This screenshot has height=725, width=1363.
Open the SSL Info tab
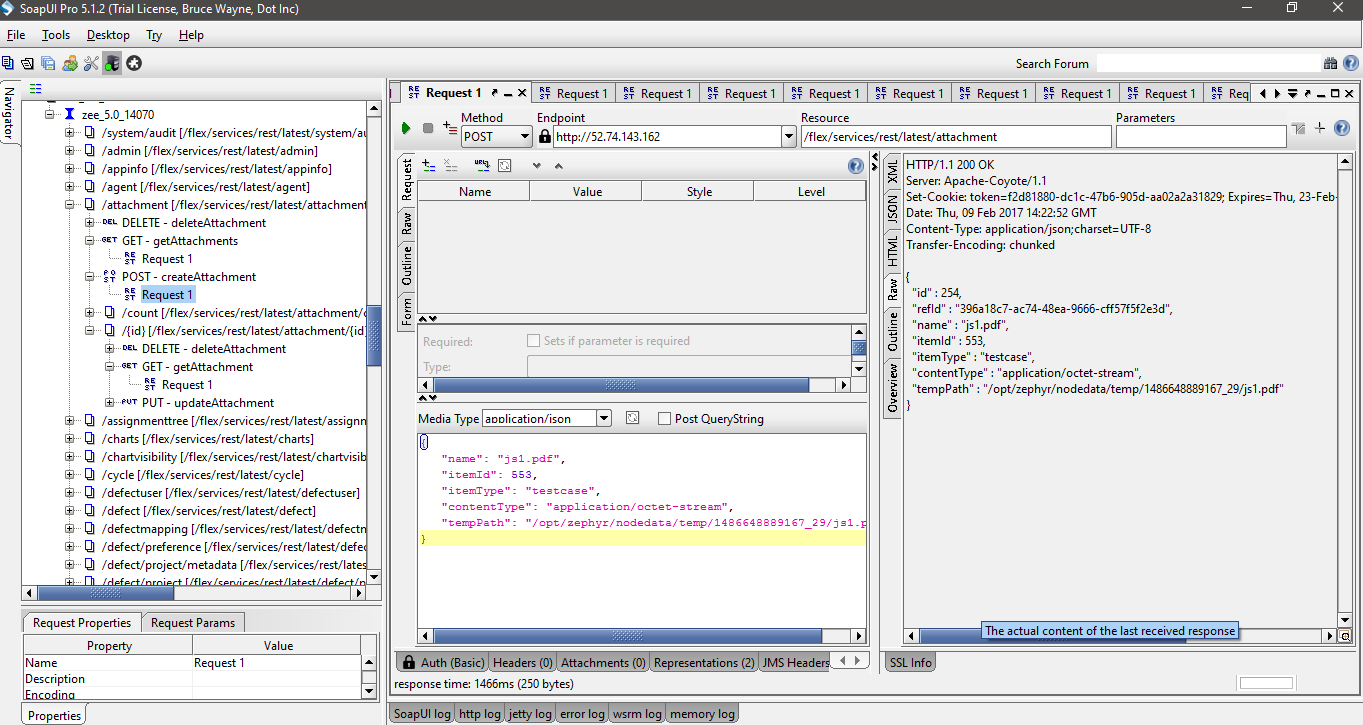[x=910, y=662]
